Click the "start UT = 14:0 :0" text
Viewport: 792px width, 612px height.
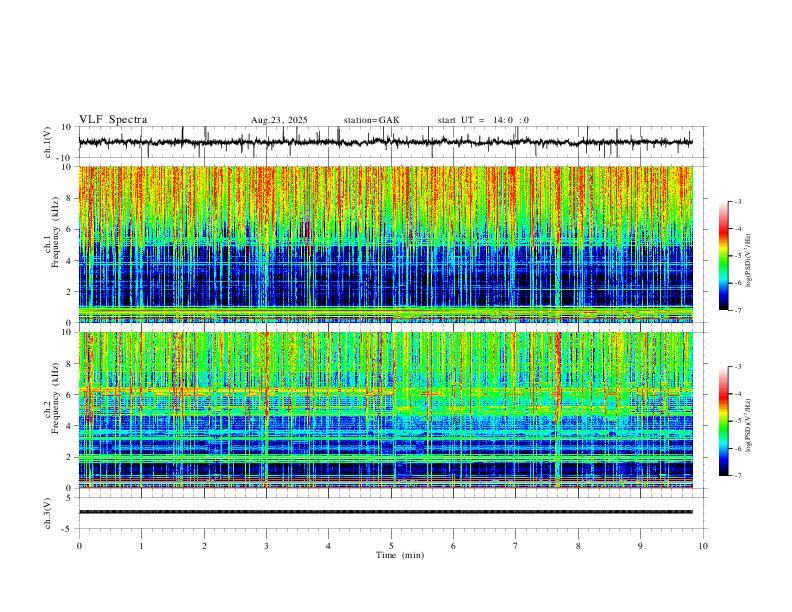(483, 120)
